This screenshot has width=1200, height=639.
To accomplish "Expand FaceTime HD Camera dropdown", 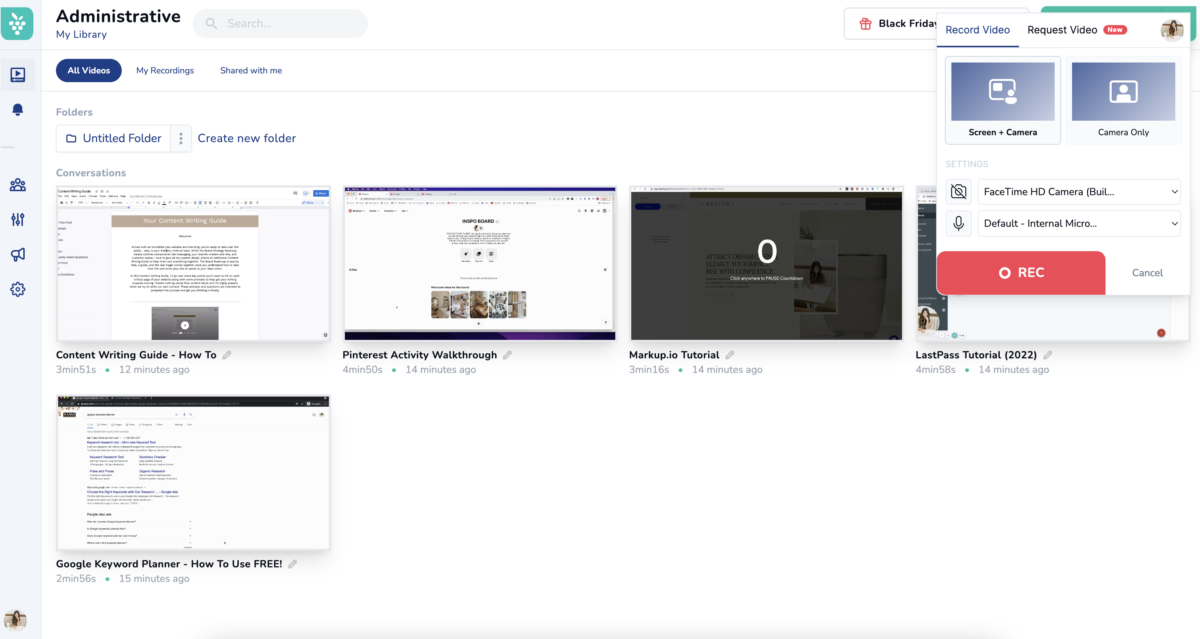I will [x=1078, y=191].
